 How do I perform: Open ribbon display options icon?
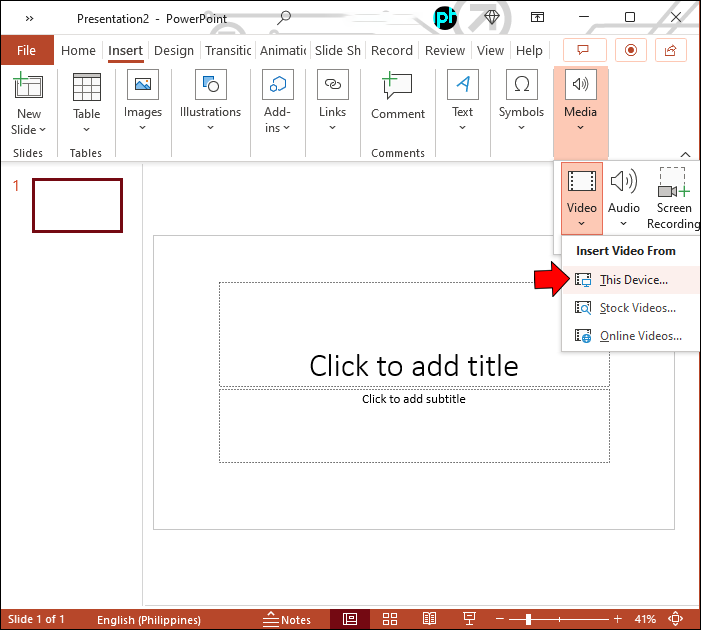coord(537,17)
